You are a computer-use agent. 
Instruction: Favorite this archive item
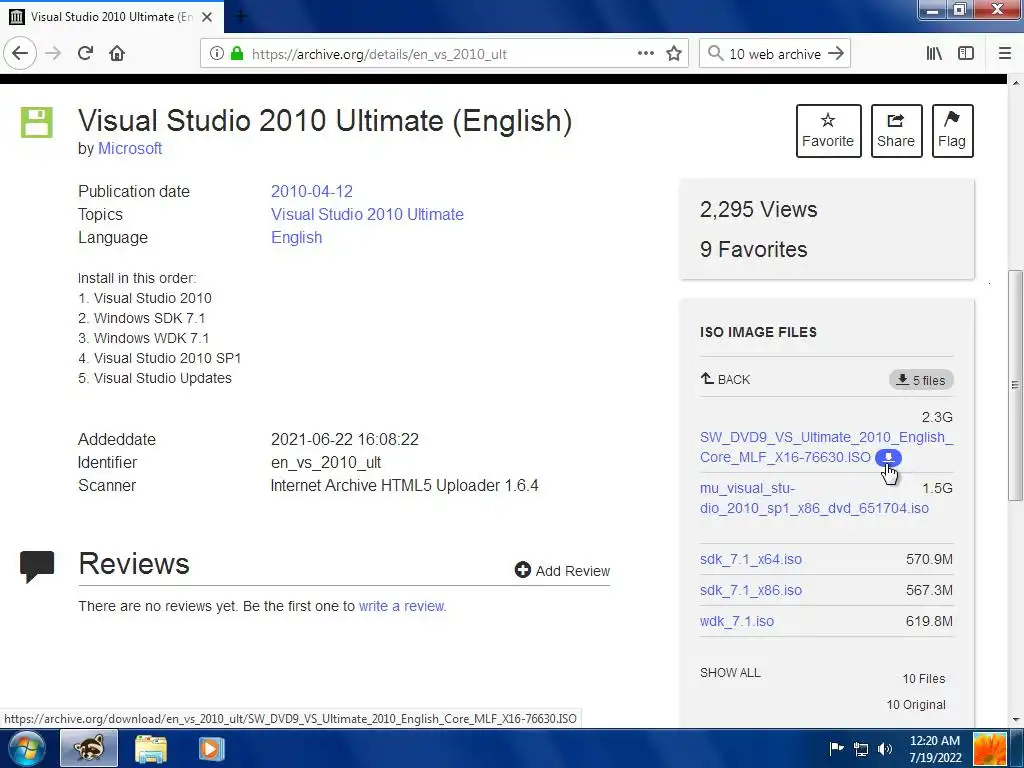coord(828,131)
